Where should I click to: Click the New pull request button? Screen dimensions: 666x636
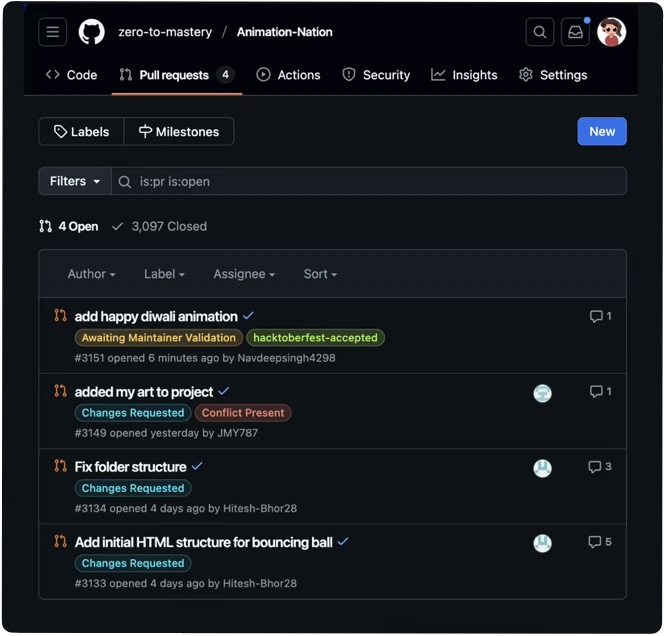pos(602,131)
